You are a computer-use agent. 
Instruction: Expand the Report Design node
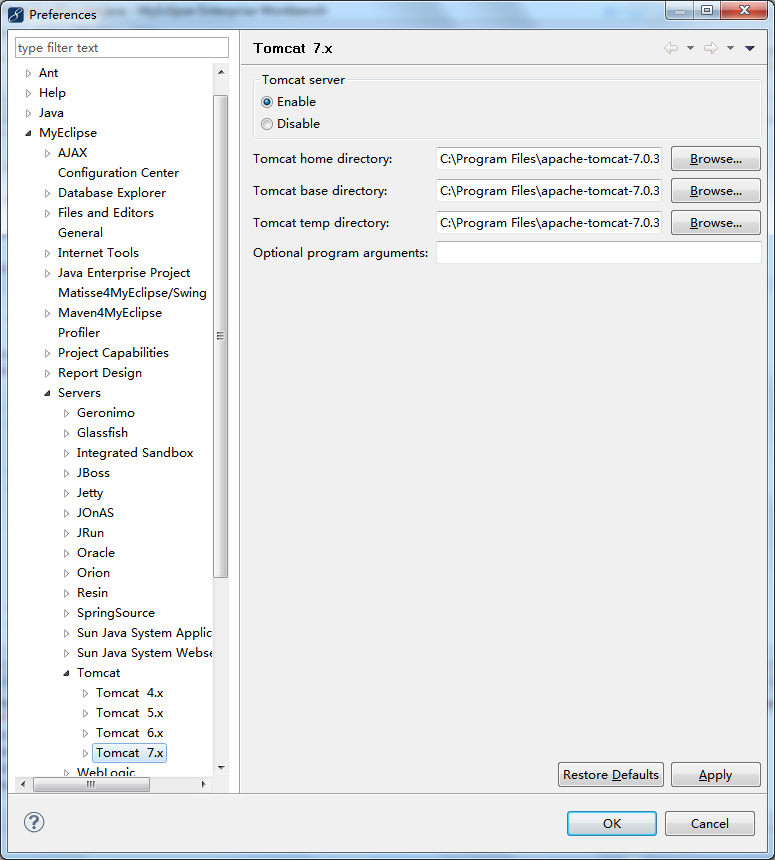point(47,374)
